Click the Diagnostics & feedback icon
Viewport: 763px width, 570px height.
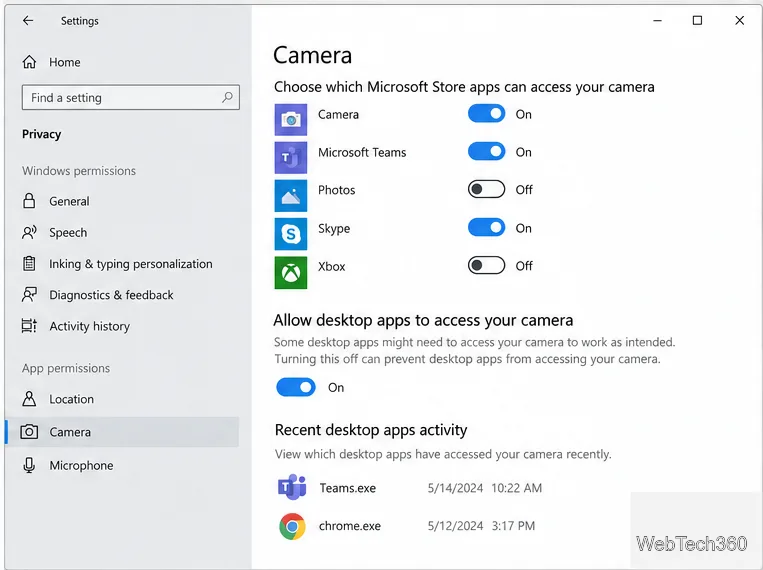[x=29, y=294]
